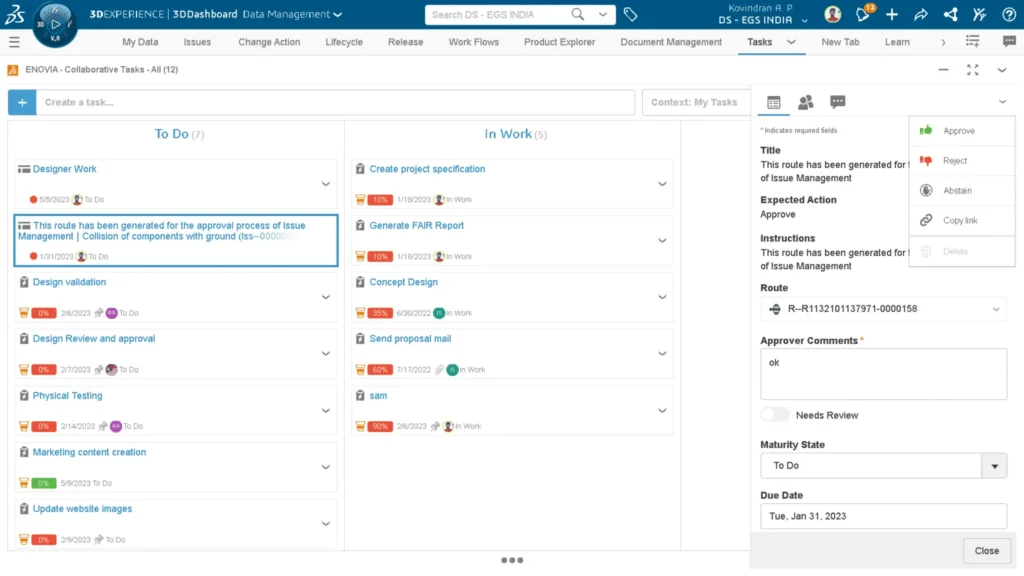Click the Close button in the panel
Viewport: 1024px width, 576px height.
tap(986, 550)
